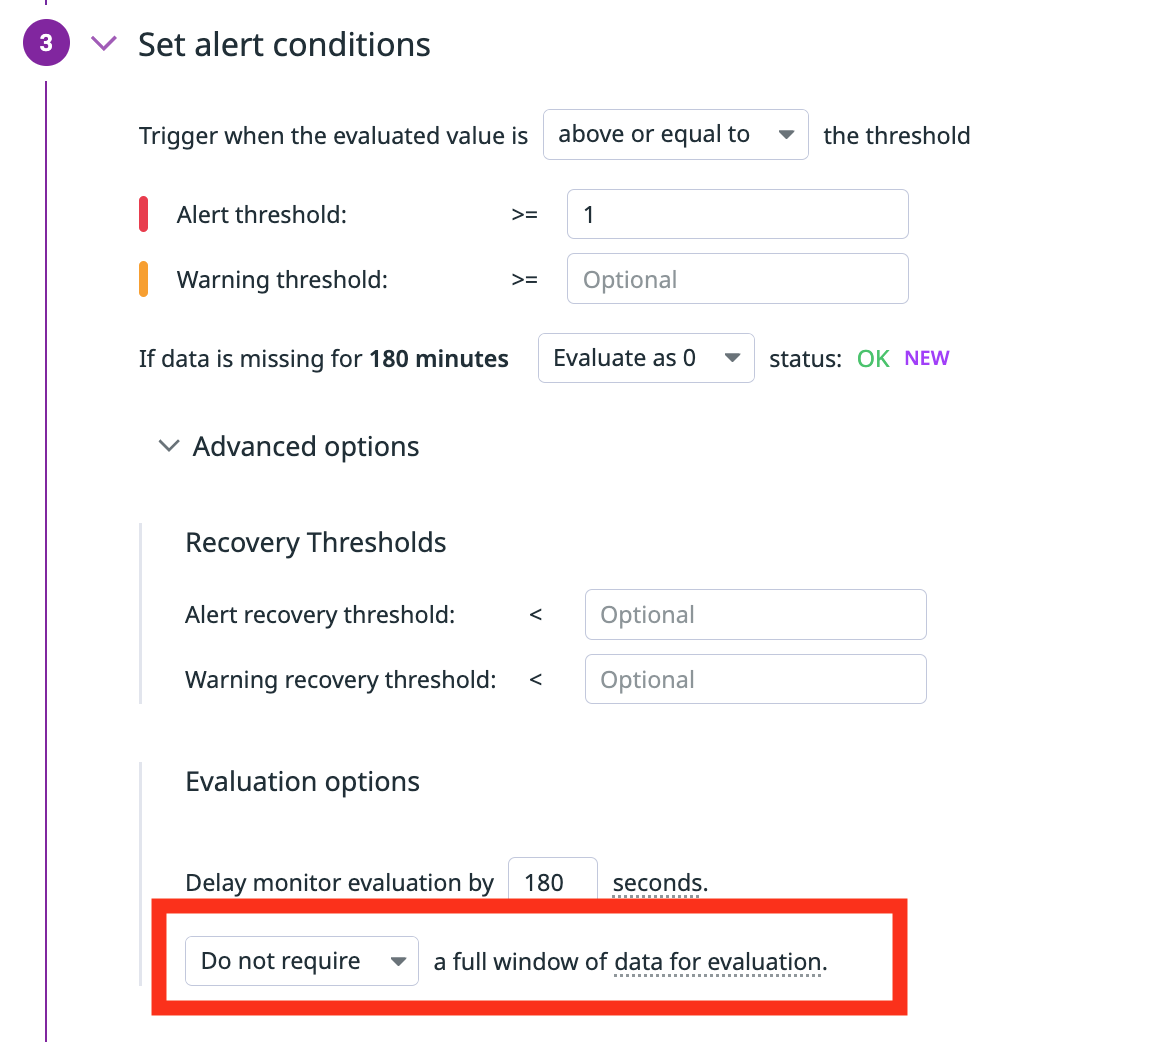1166x1042 pixels.
Task: Click the Advanced options heading text
Action: click(x=306, y=446)
